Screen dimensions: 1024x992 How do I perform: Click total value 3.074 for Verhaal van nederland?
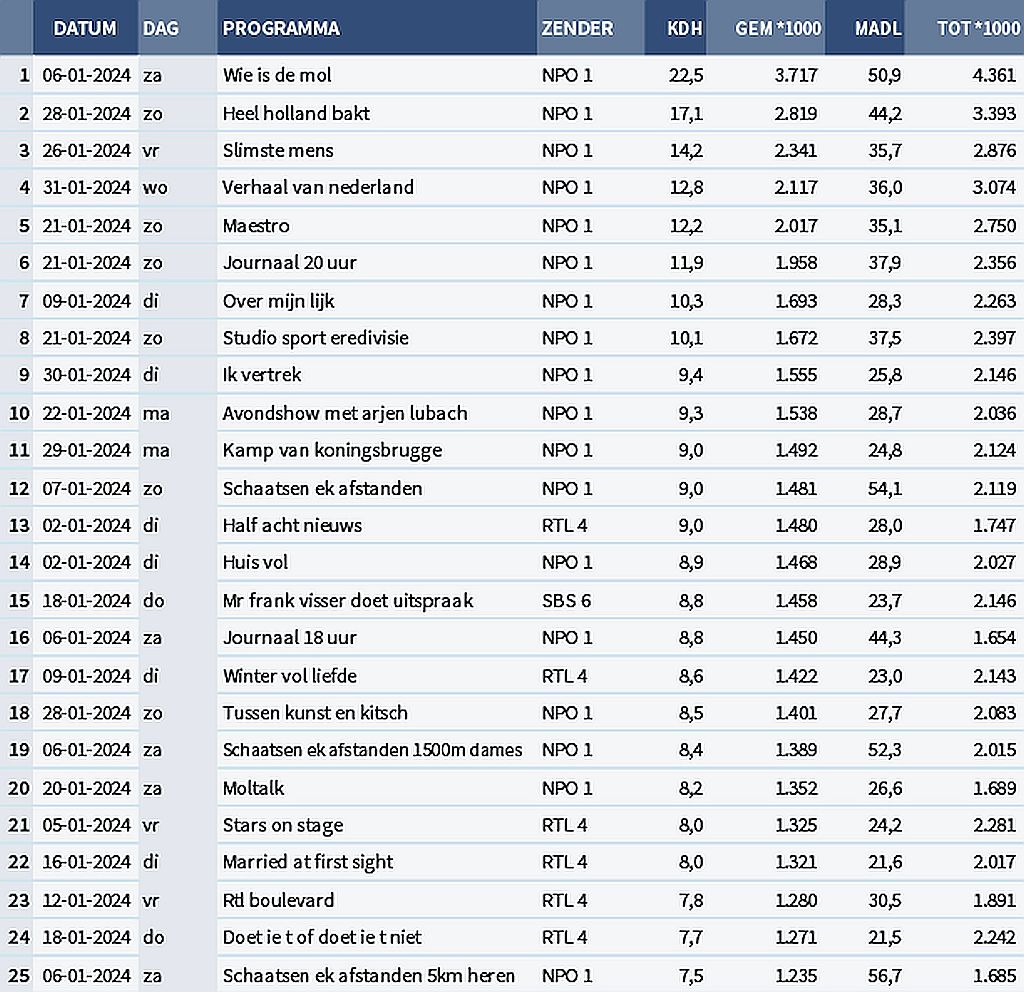pos(994,187)
